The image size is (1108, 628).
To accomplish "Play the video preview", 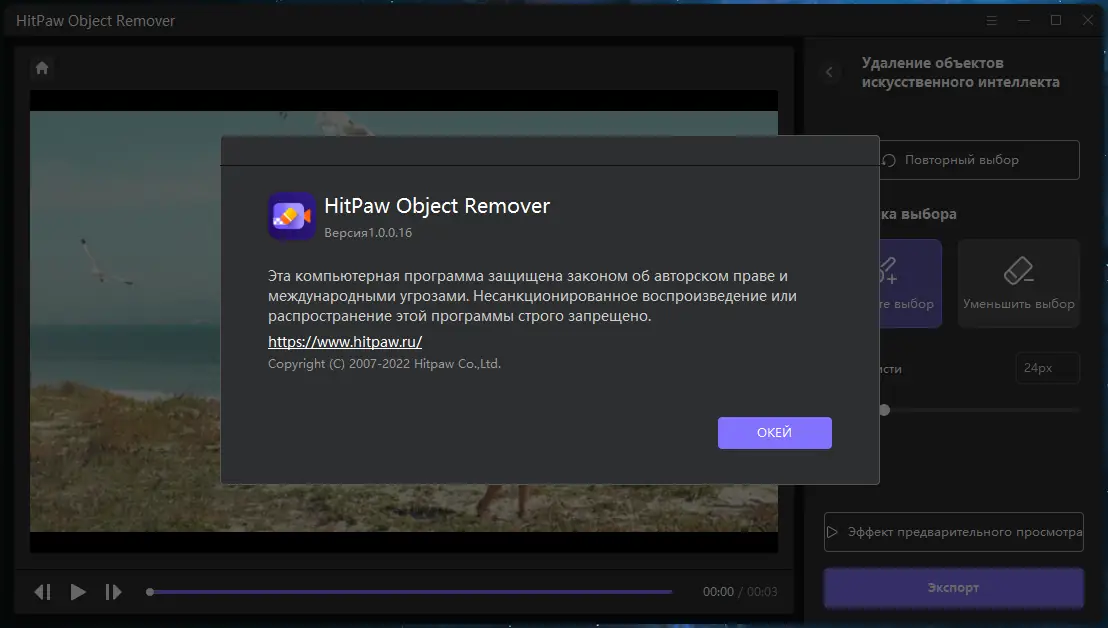I will [x=78, y=591].
